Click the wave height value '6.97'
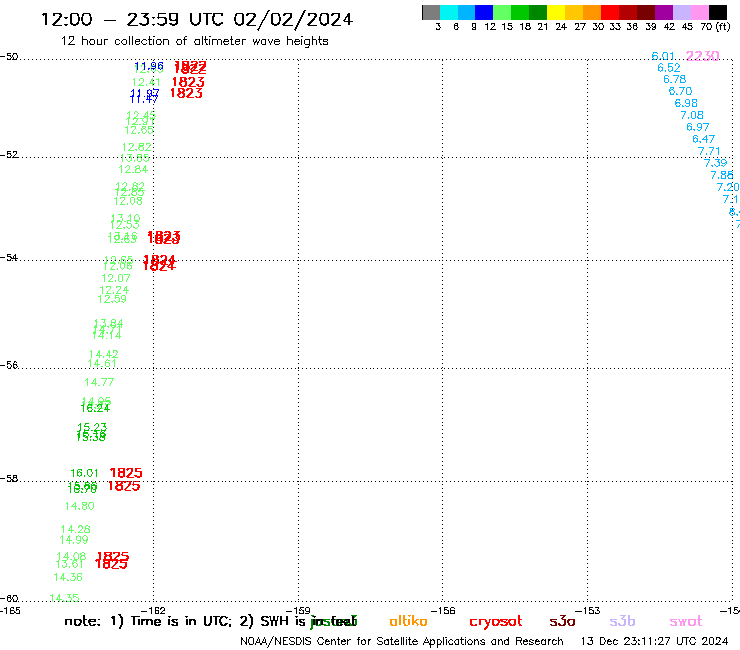The width and height of the screenshot is (740, 650). click(x=698, y=127)
